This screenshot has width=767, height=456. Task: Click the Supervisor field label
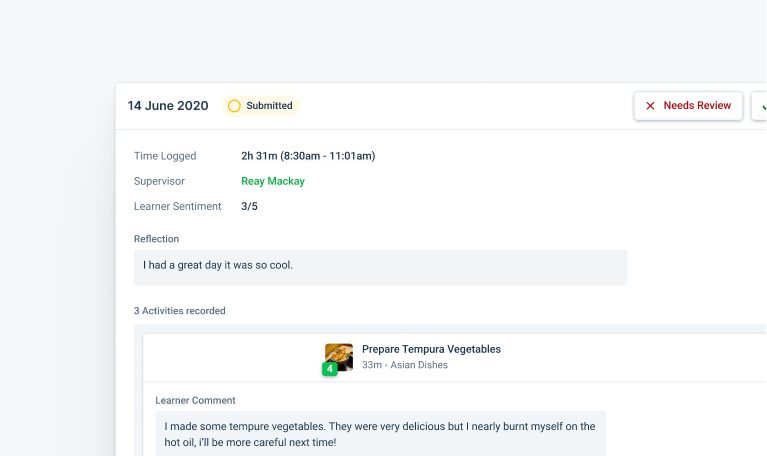(x=159, y=181)
